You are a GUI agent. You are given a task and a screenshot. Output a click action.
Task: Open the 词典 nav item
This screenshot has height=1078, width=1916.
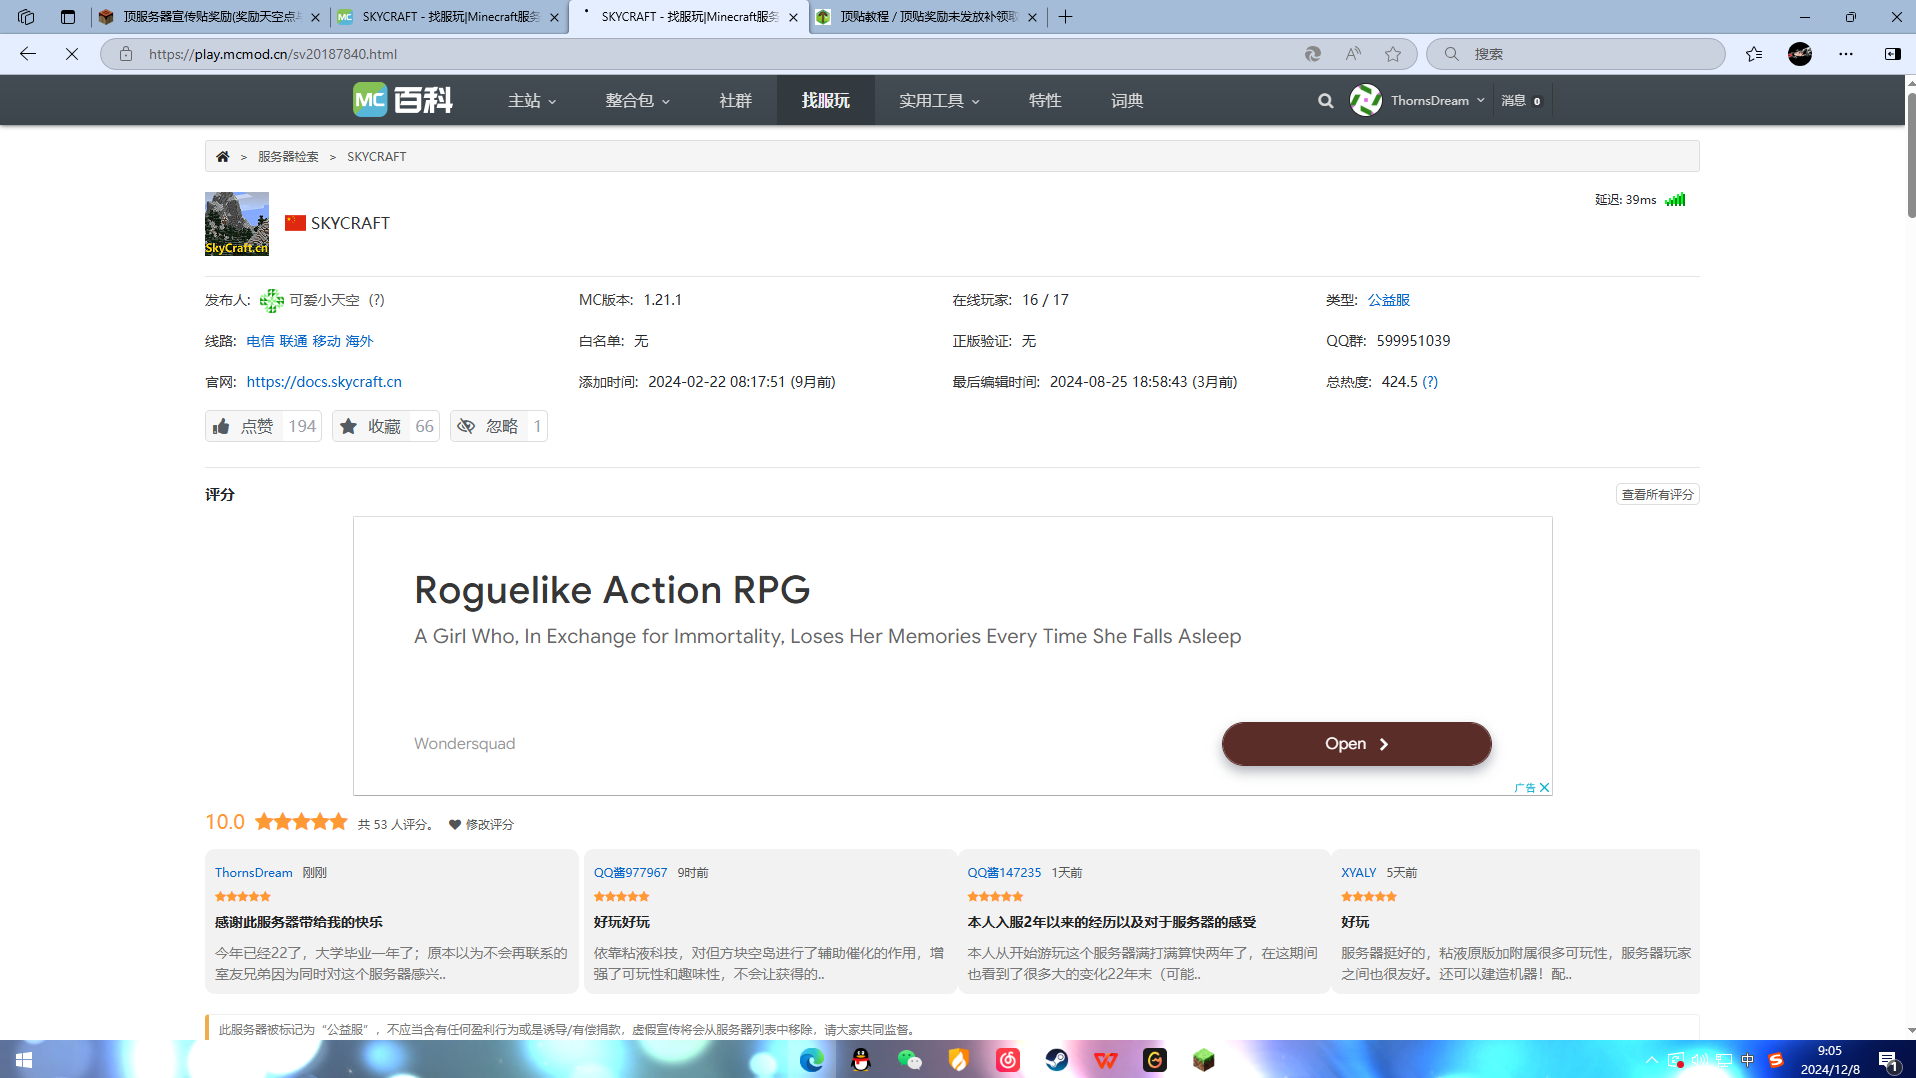coord(1126,100)
